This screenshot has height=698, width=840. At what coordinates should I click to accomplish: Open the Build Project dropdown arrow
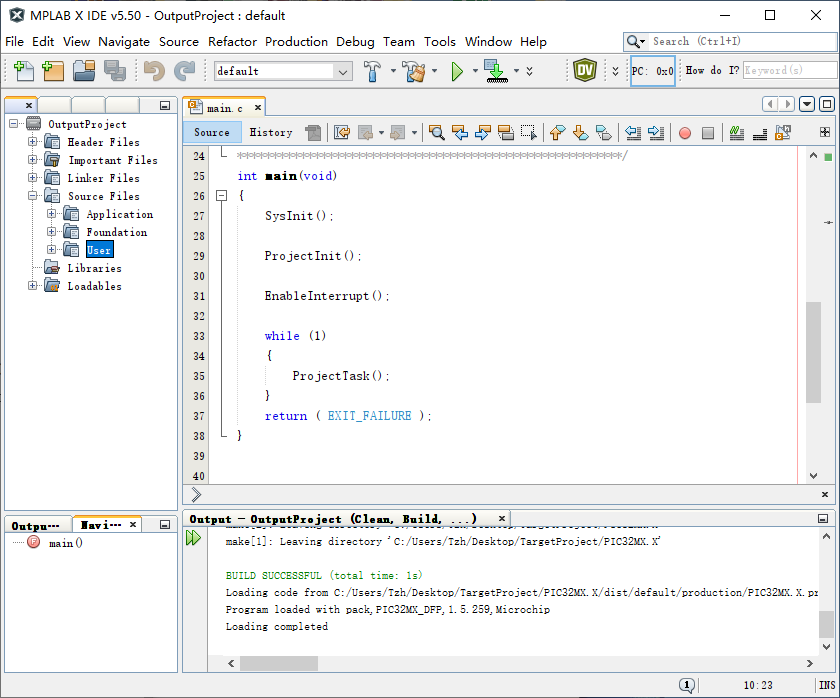[393, 71]
